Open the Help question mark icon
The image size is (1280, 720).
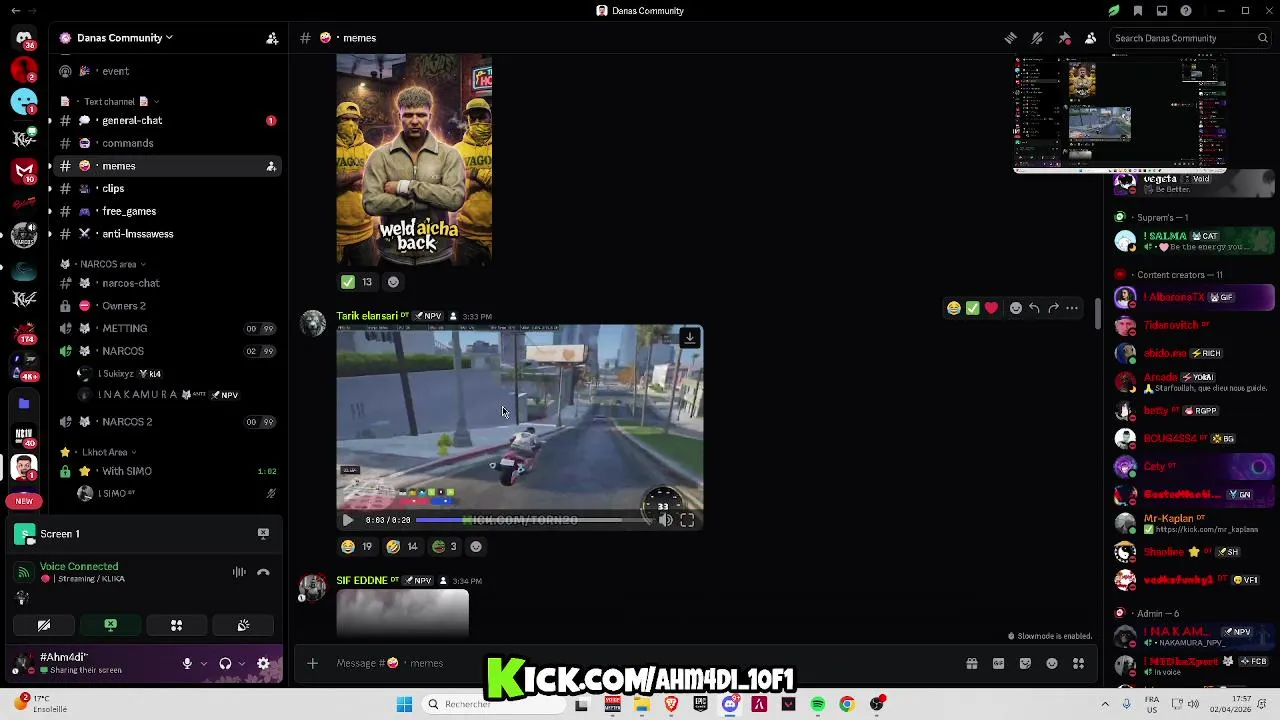coord(1186,11)
